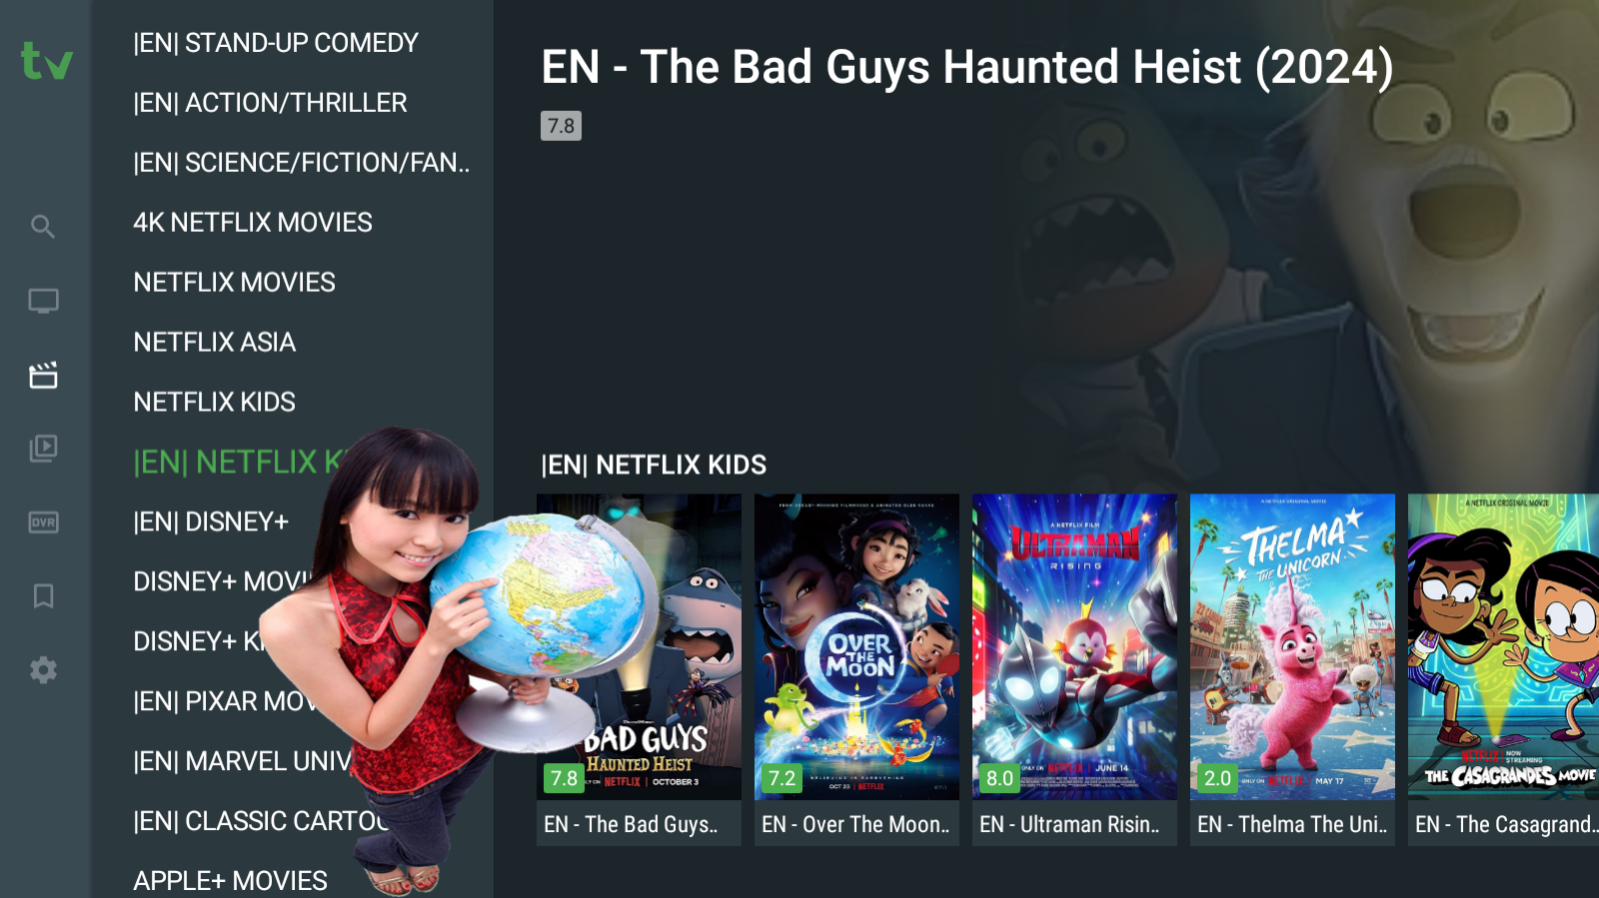
Task: Click the green tv logo
Action: (x=47, y=61)
